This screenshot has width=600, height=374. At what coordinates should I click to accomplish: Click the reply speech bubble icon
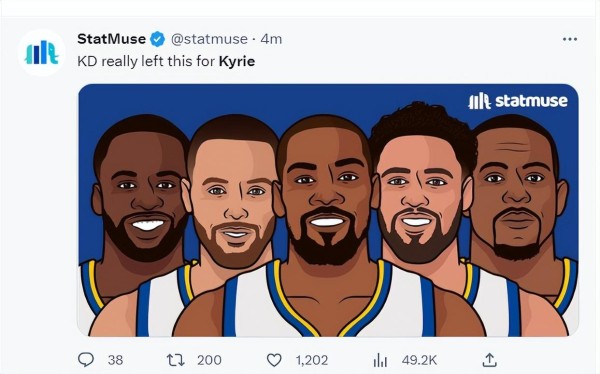pos(86,360)
